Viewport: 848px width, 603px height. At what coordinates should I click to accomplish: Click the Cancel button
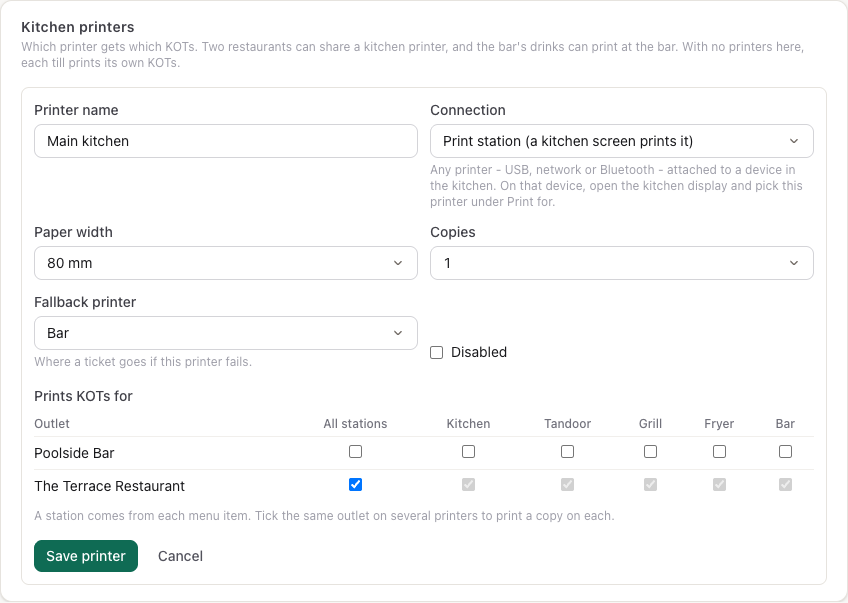[180, 556]
